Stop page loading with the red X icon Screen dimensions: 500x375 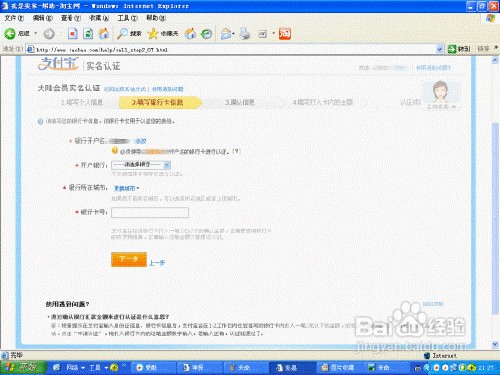pos(73,34)
